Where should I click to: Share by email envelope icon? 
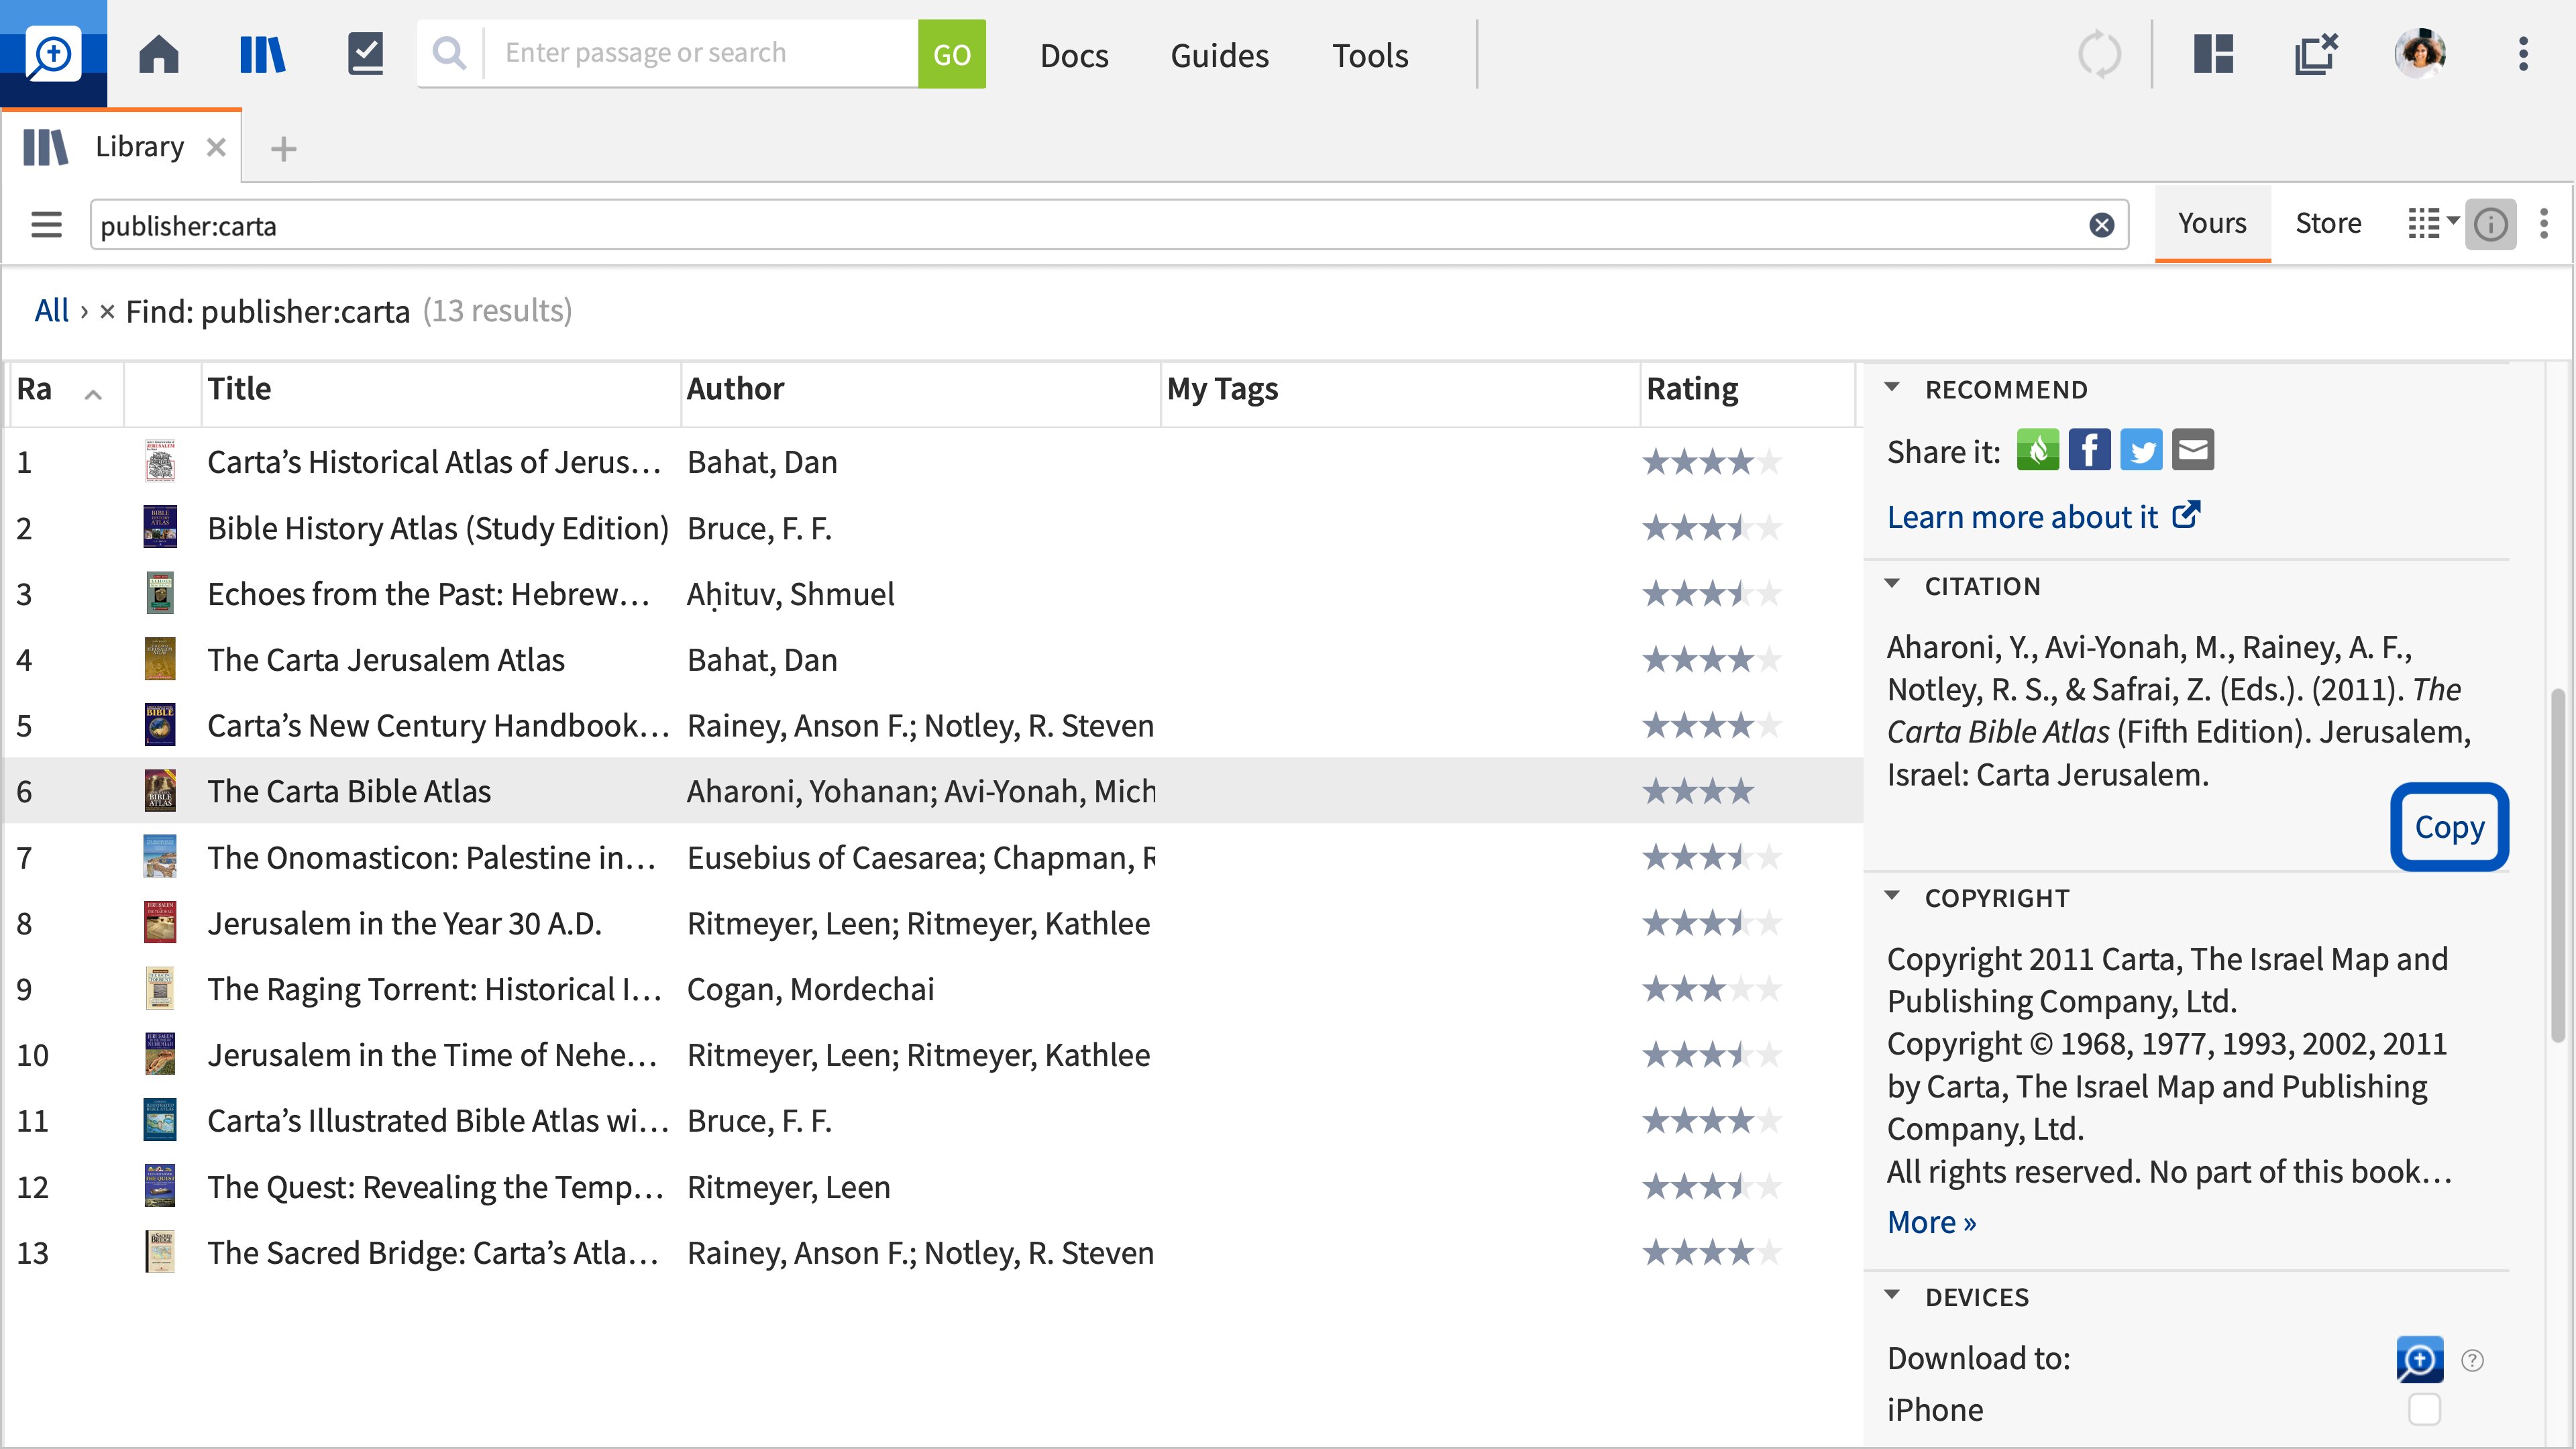[2193, 450]
